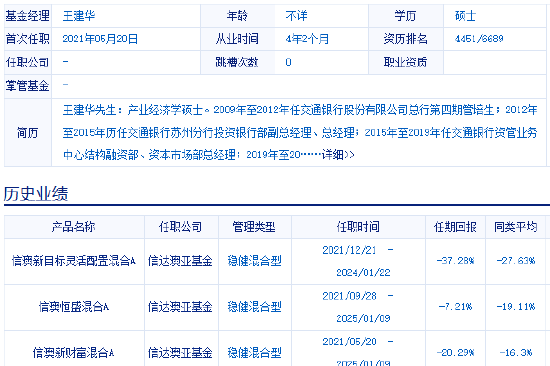The height and width of the screenshot is (366, 550).
Task: Click the 从业时间 label
Action: point(237,39)
